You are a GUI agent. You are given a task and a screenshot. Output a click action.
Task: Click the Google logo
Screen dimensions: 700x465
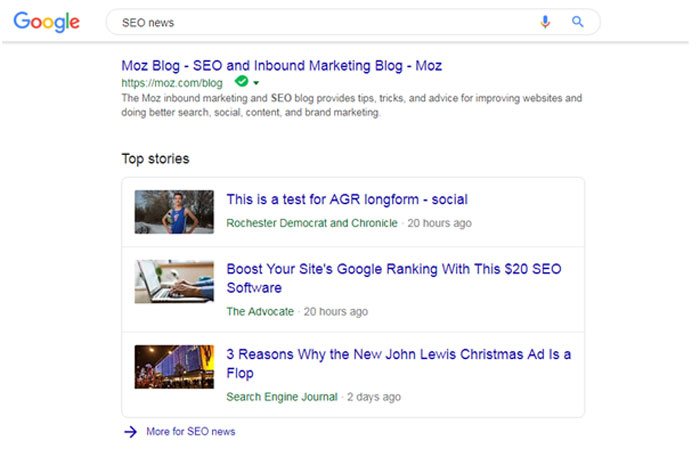[x=46, y=21]
